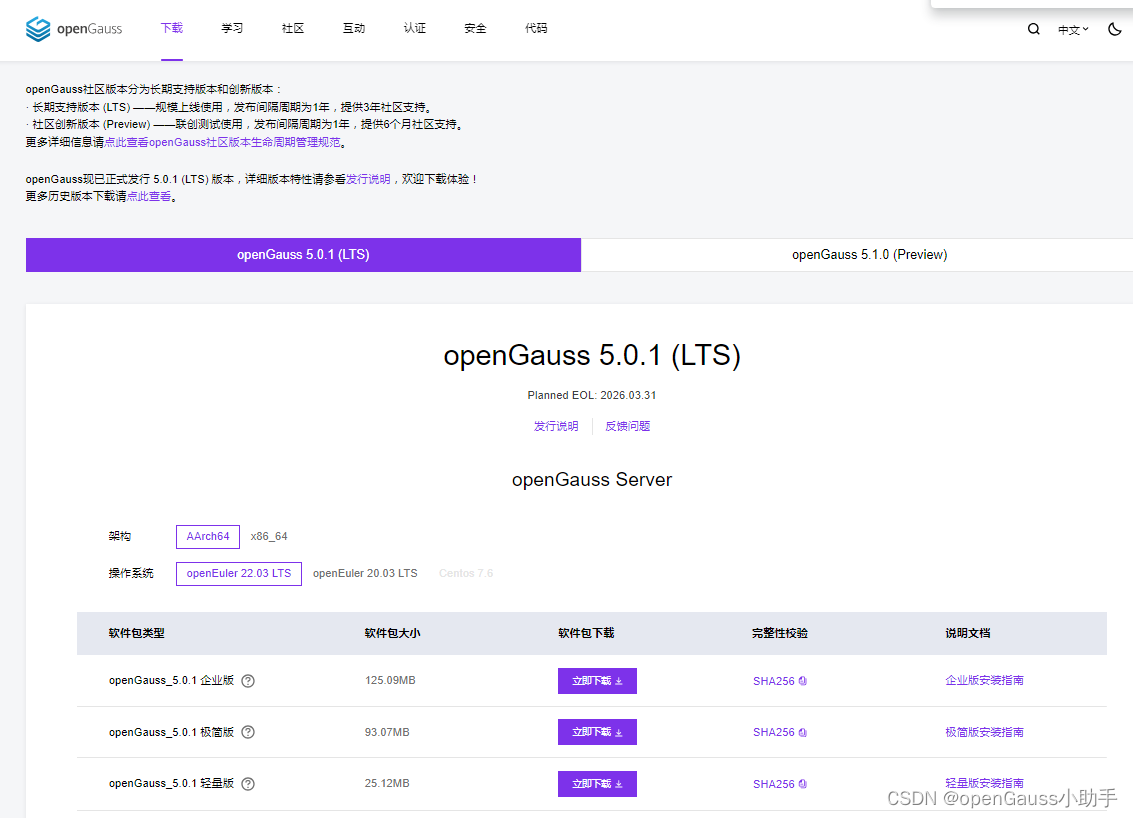The height and width of the screenshot is (818, 1133).
Task: Switch to the openGauss 5.1.0 (Preview) tab
Action: pyautogui.click(x=869, y=255)
